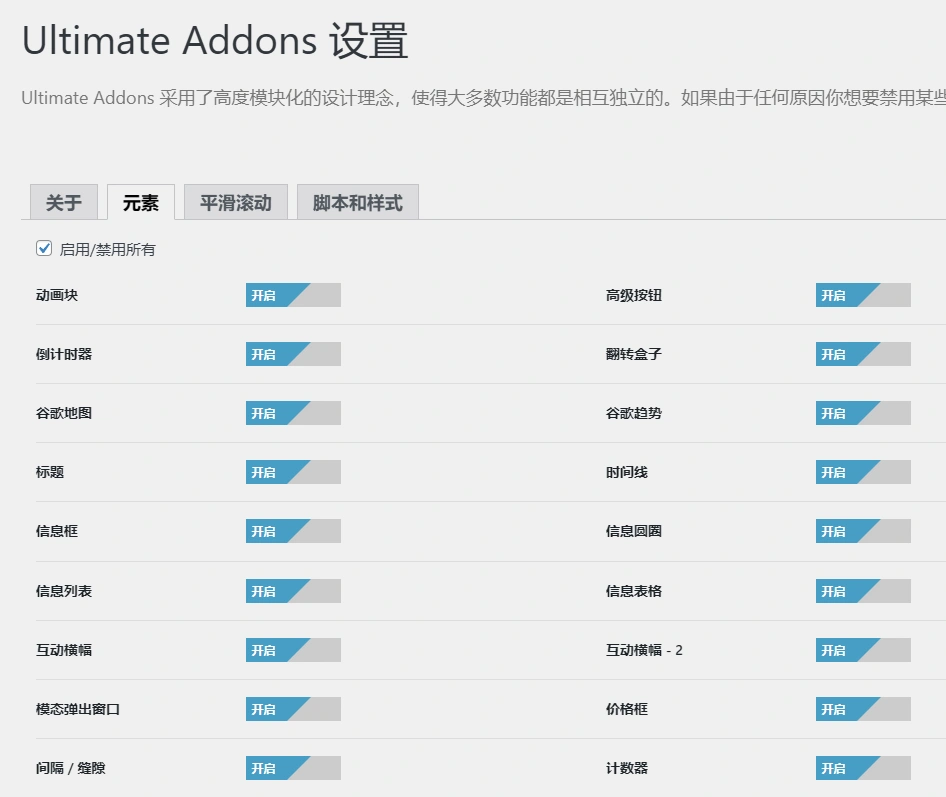
Task: Toggle off the 动画块 switch
Action: tap(292, 295)
